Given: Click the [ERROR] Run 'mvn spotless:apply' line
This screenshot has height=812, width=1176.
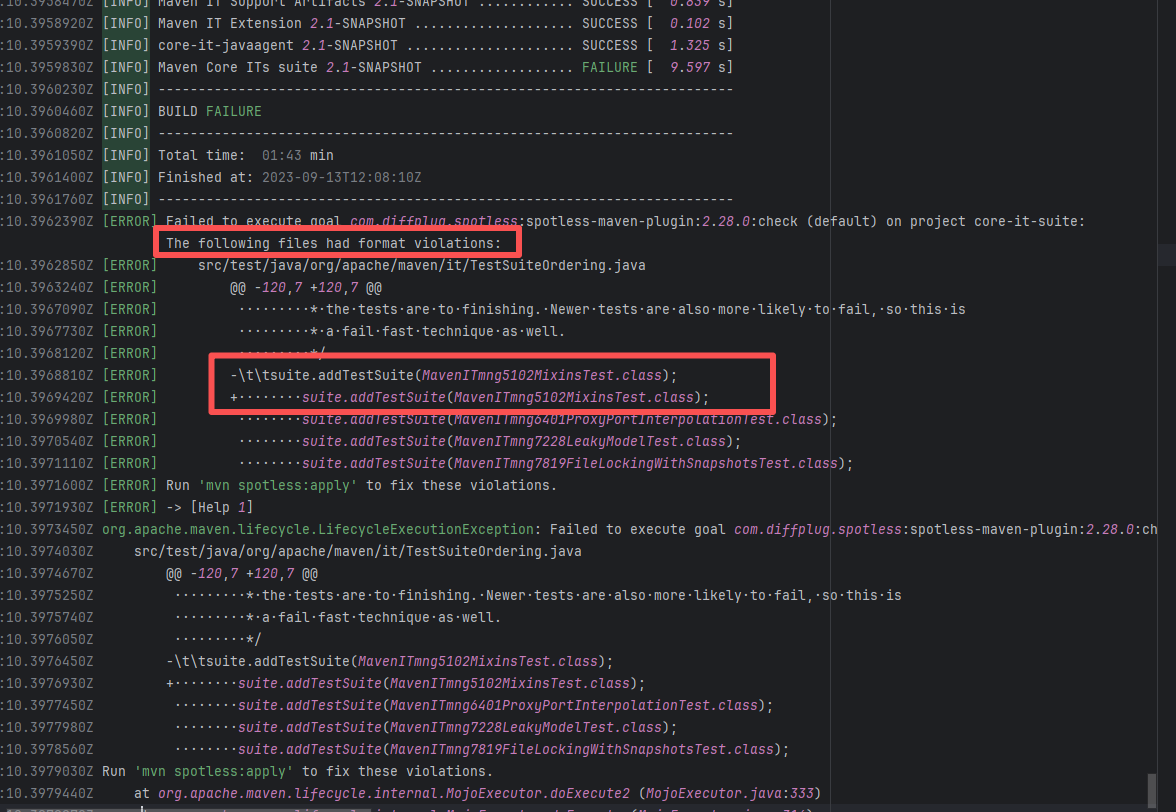Looking at the screenshot, I should tap(360, 485).
